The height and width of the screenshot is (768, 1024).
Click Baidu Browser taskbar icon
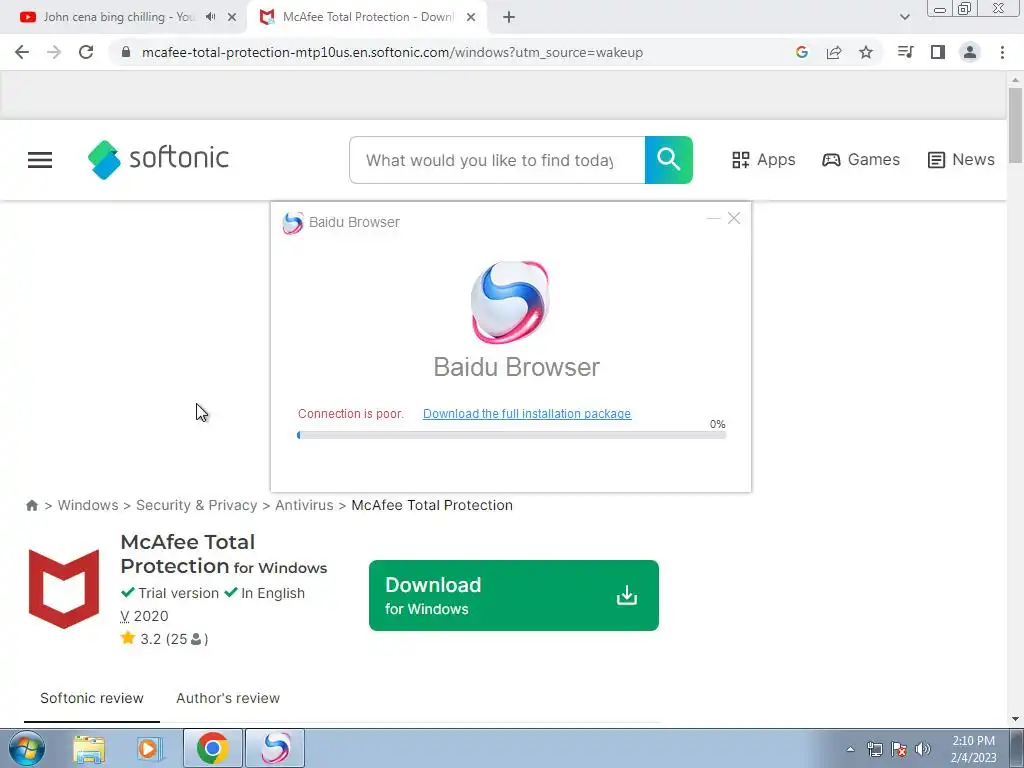[x=275, y=748]
